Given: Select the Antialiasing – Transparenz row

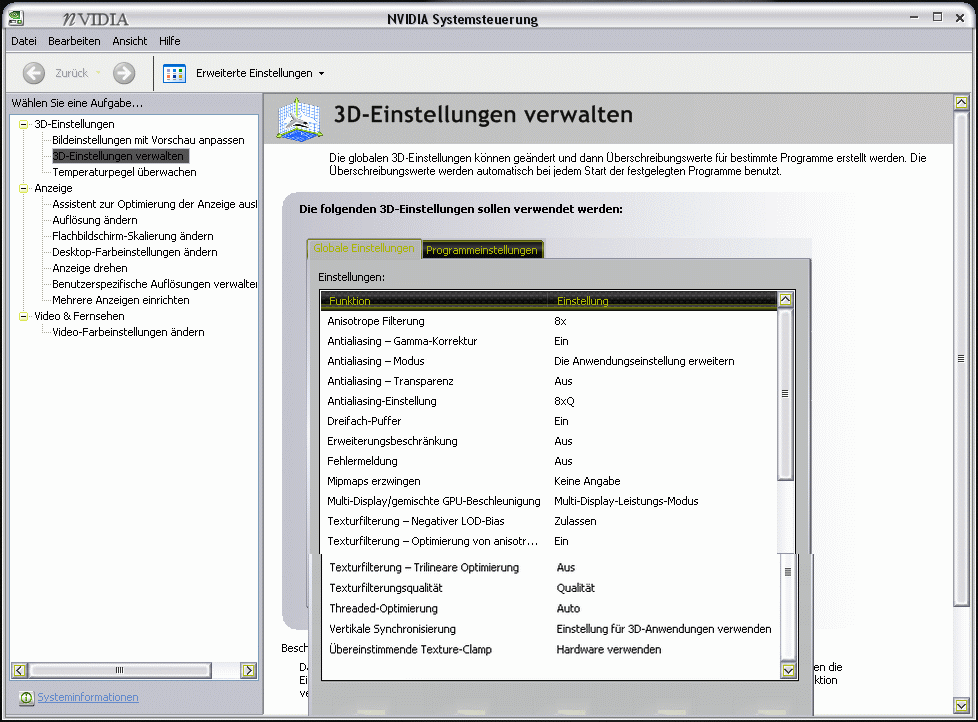Looking at the screenshot, I should point(549,381).
